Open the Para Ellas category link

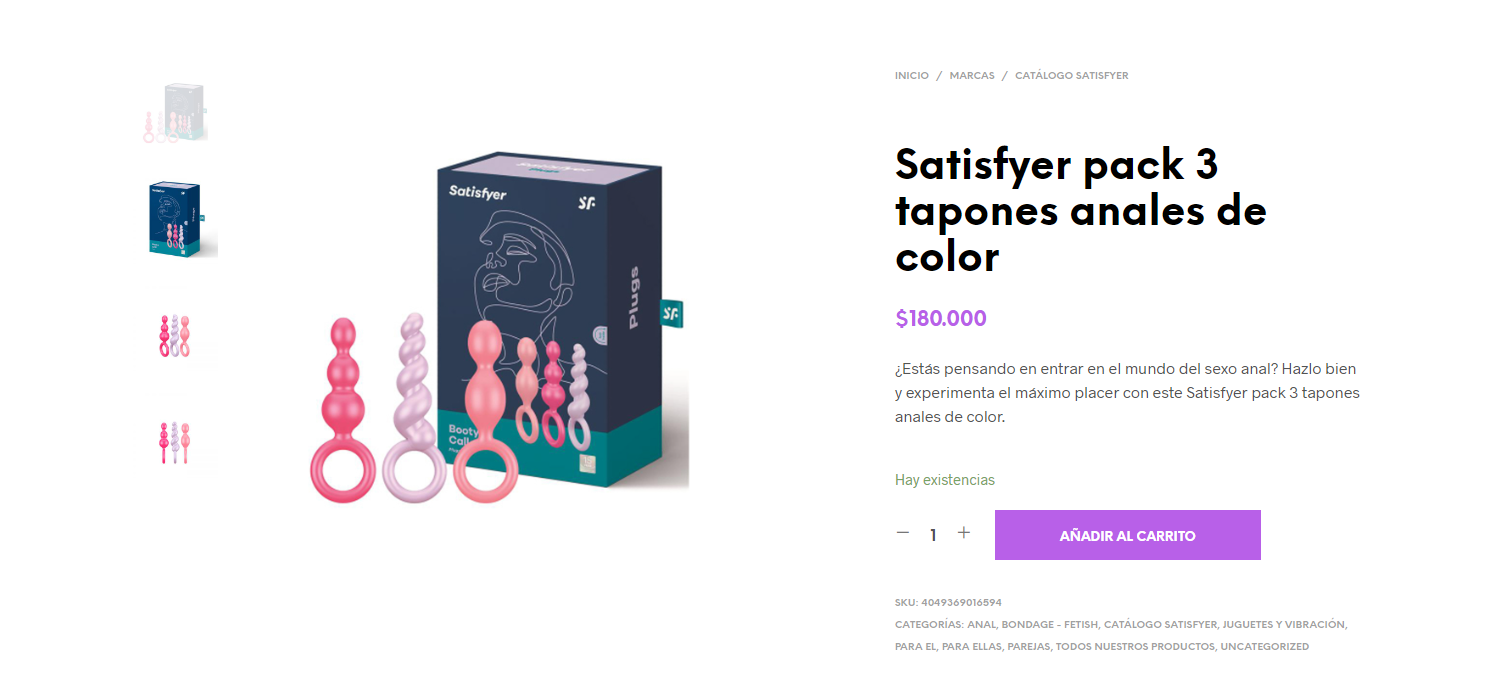pos(971,646)
